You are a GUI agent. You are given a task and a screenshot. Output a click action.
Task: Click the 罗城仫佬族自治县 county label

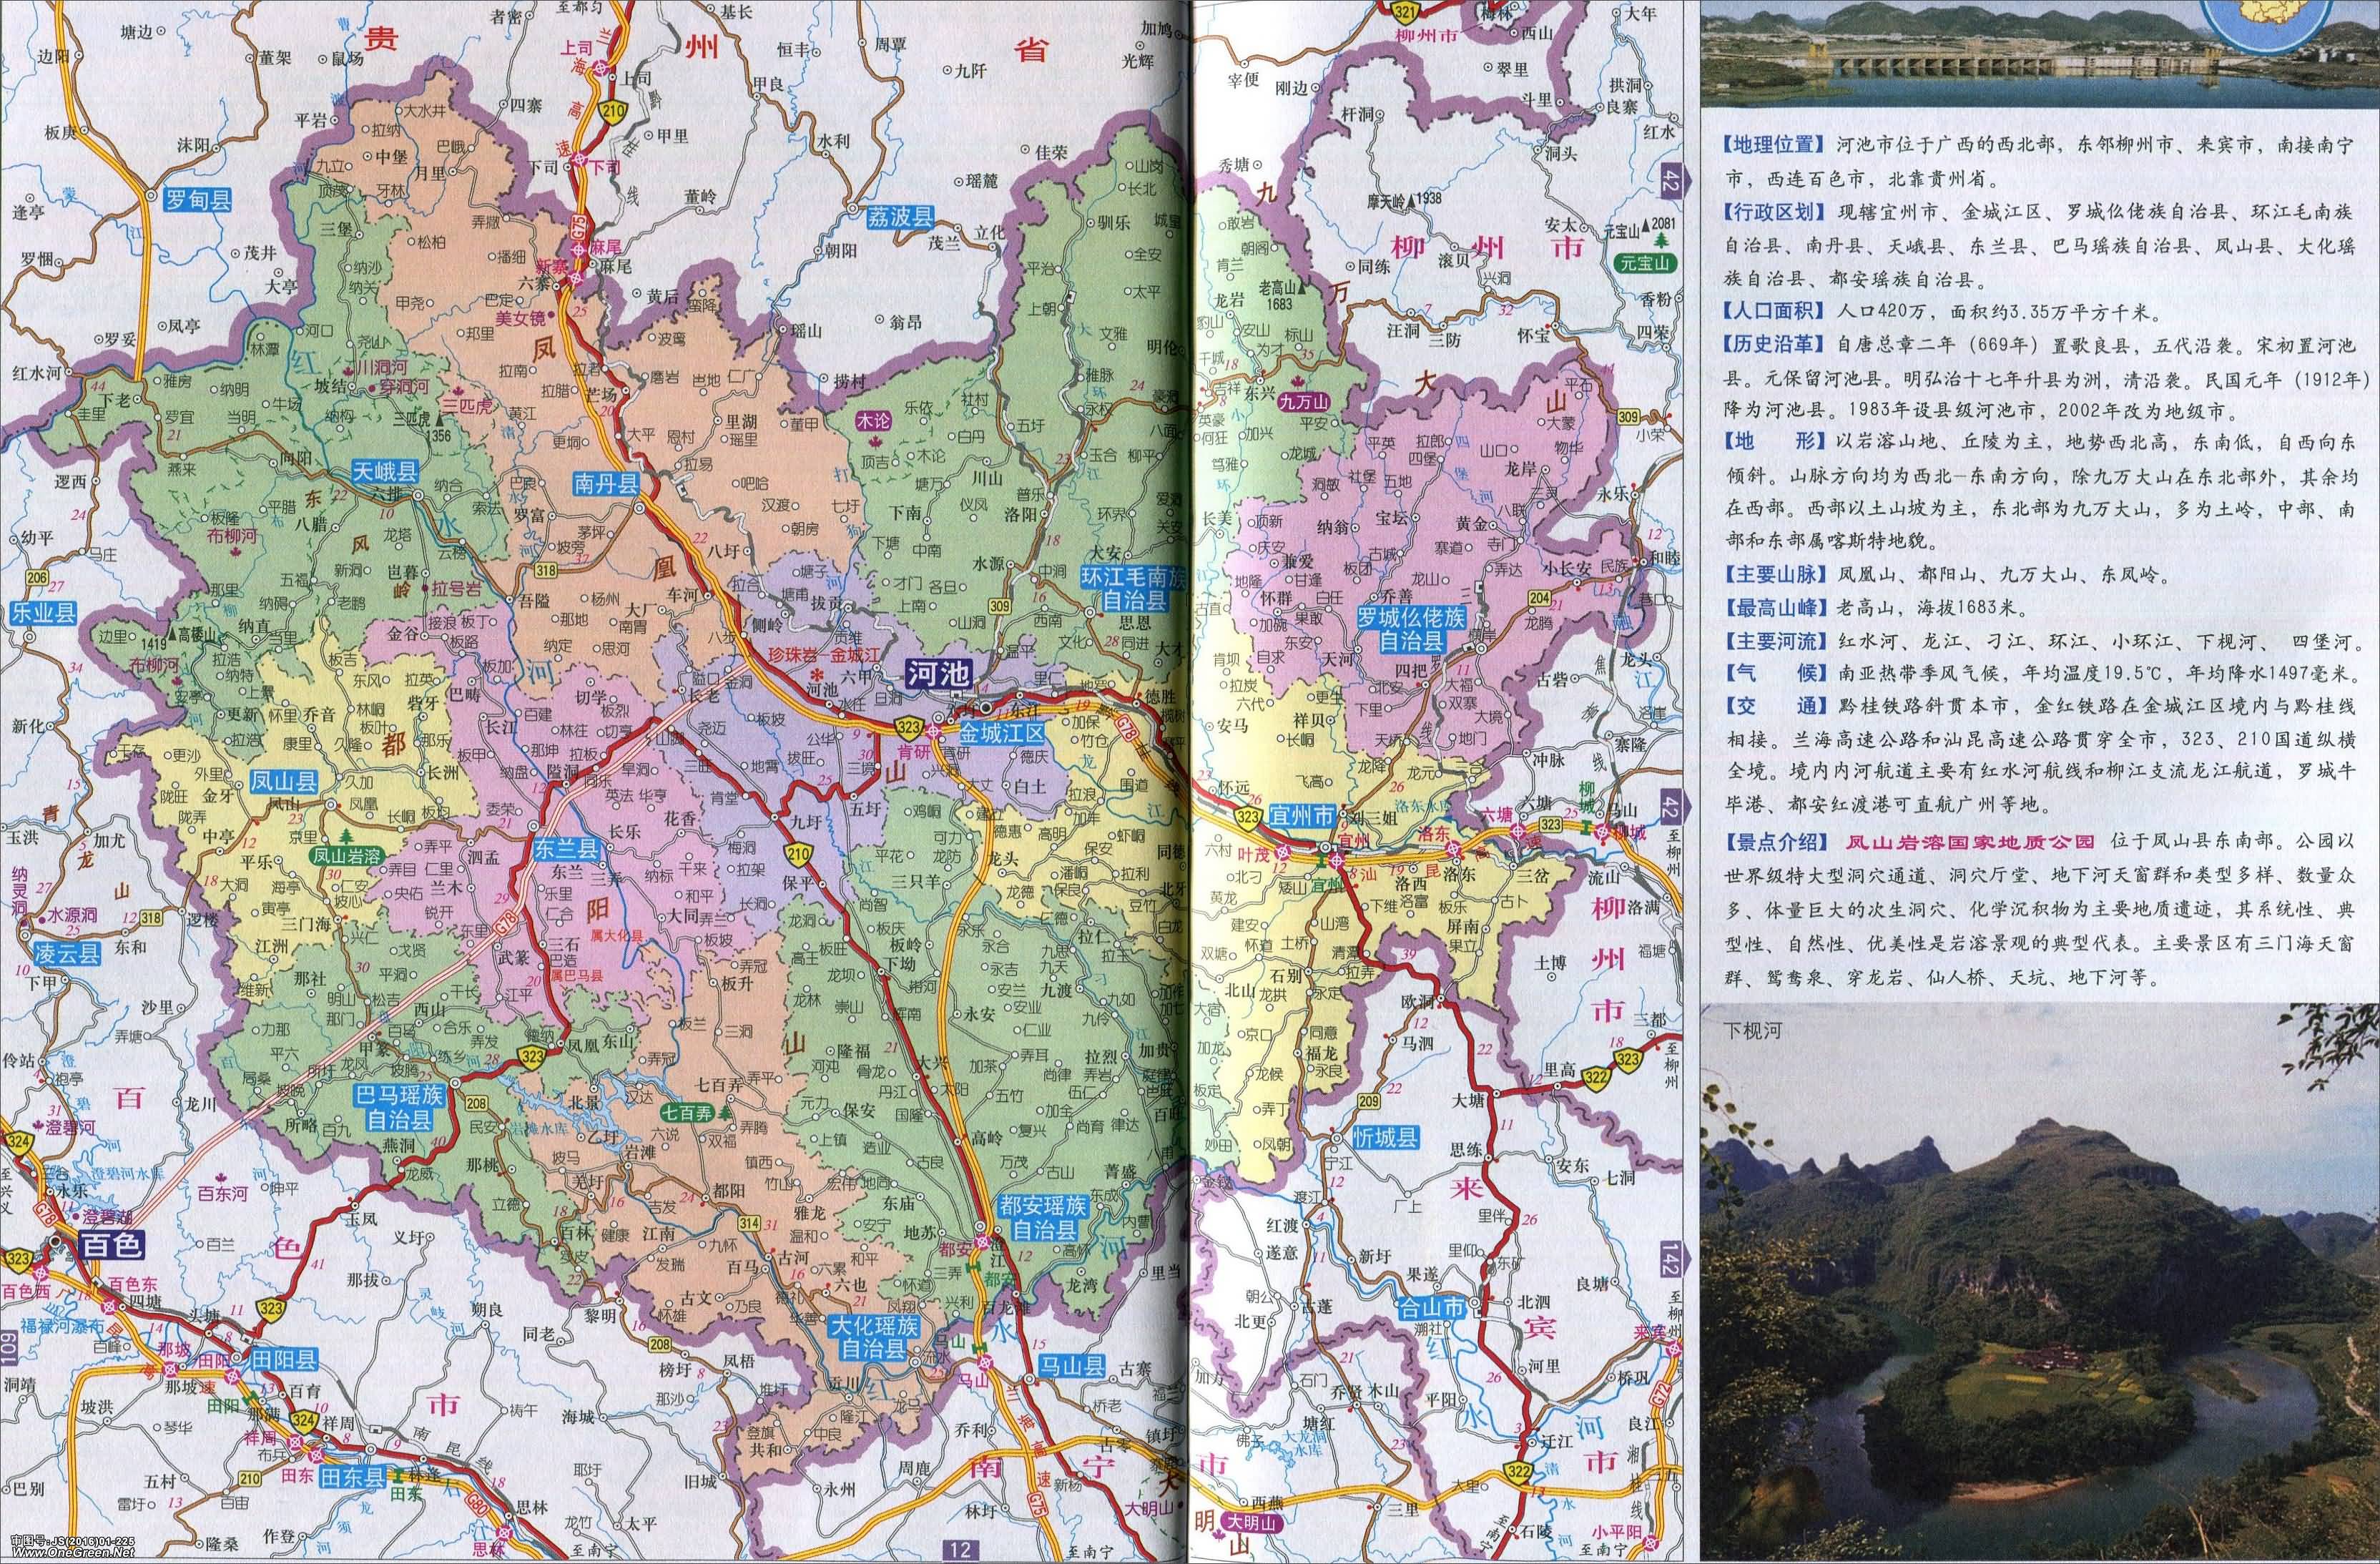coord(1411,629)
